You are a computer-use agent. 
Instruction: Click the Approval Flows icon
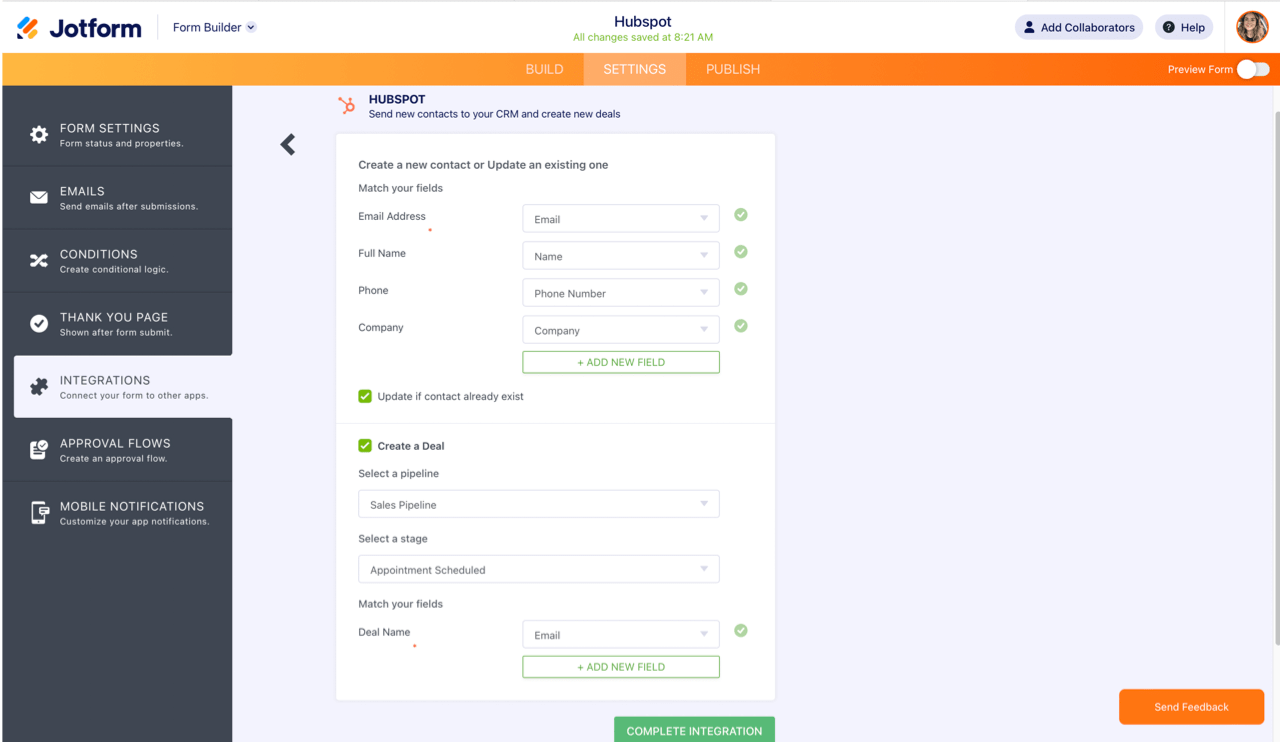(x=39, y=450)
